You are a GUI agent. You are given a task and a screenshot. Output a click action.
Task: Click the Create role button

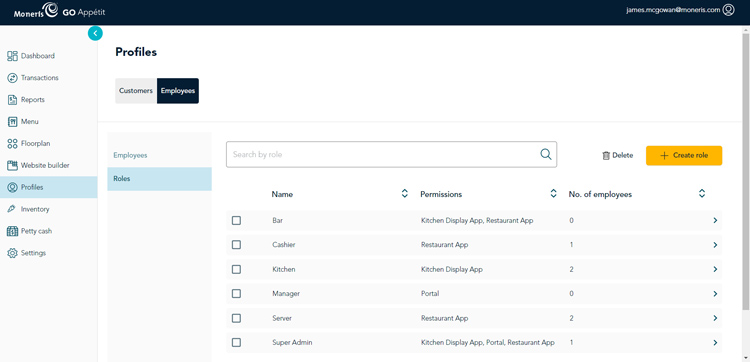(684, 155)
